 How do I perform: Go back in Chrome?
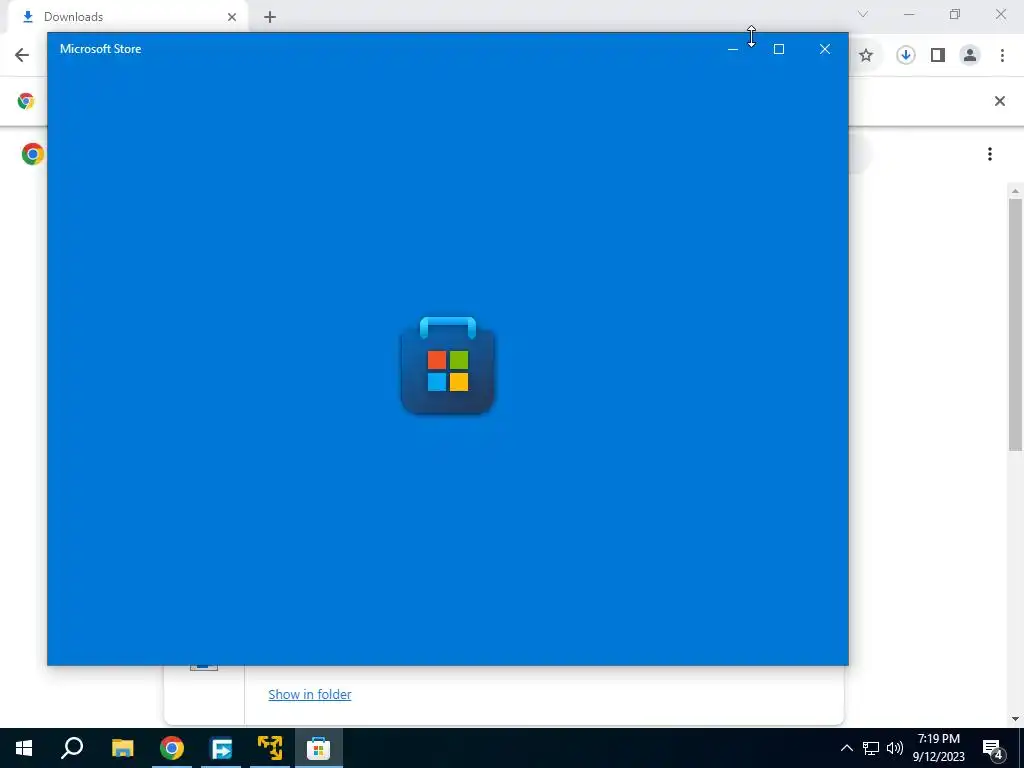coord(22,55)
